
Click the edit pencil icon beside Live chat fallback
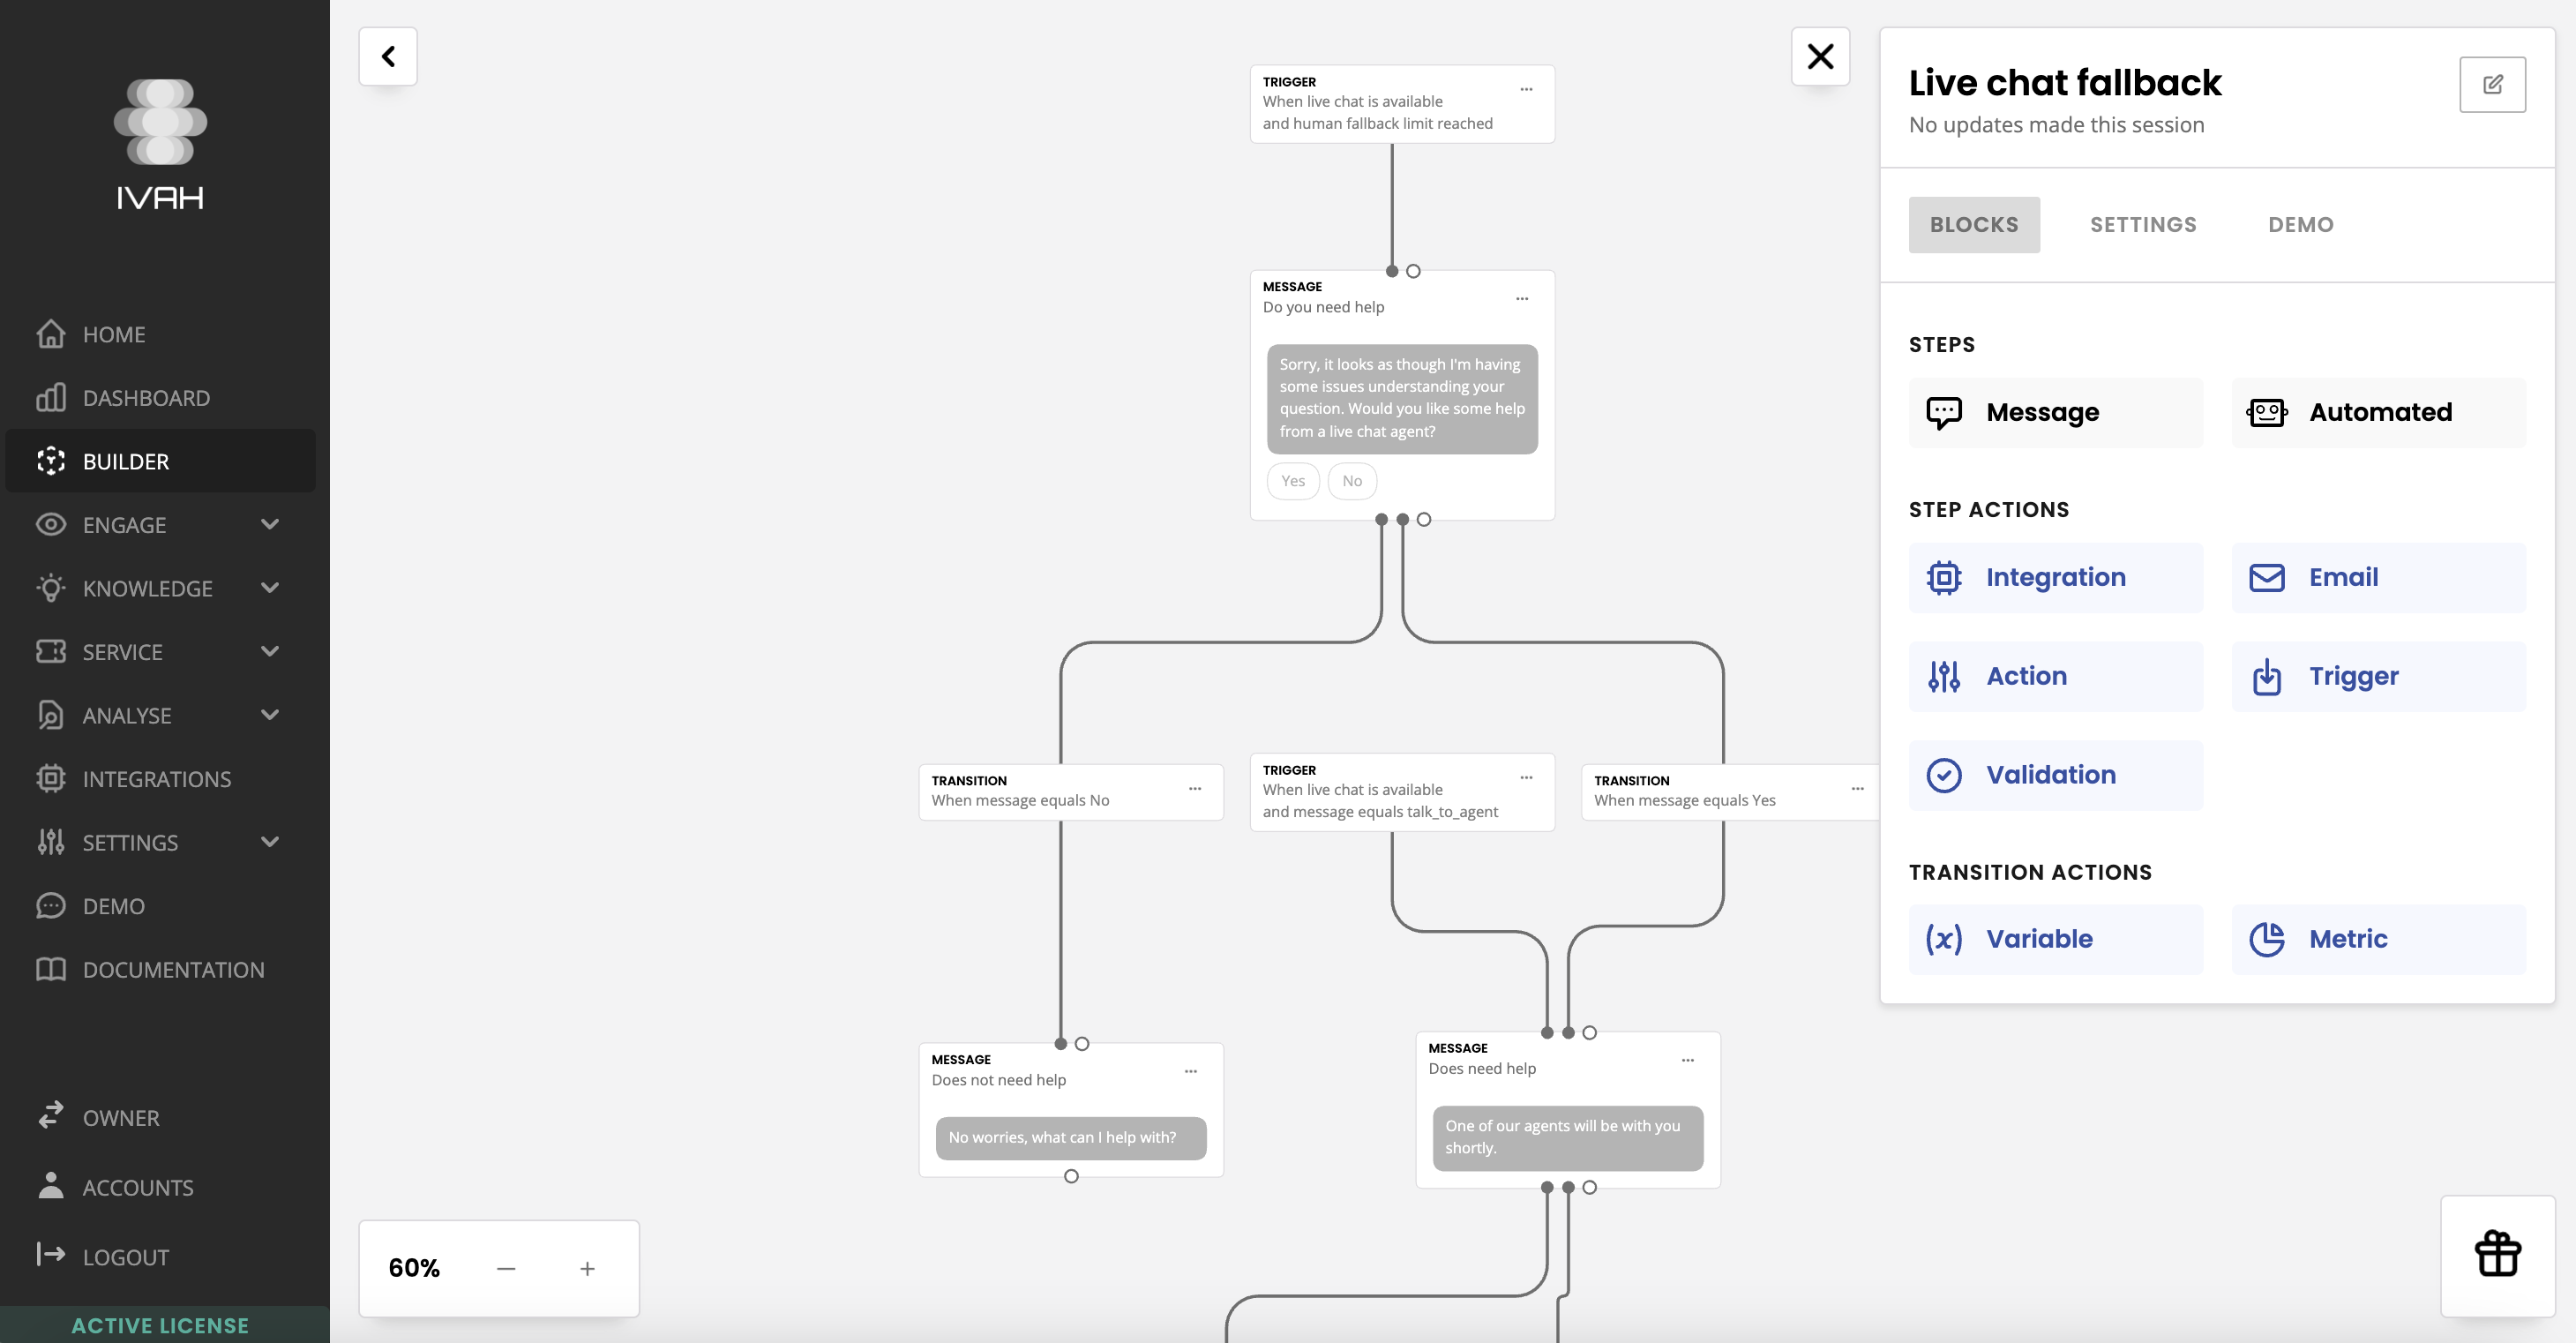click(x=2491, y=85)
